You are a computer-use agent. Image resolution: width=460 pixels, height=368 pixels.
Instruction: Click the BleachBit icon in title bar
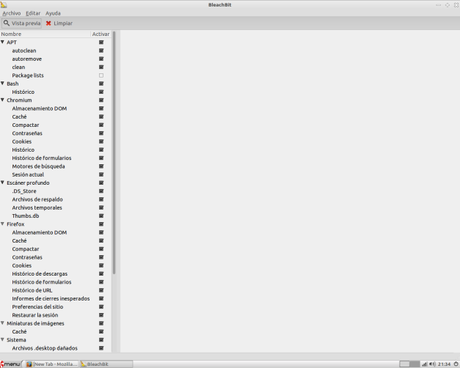(4, 5)
